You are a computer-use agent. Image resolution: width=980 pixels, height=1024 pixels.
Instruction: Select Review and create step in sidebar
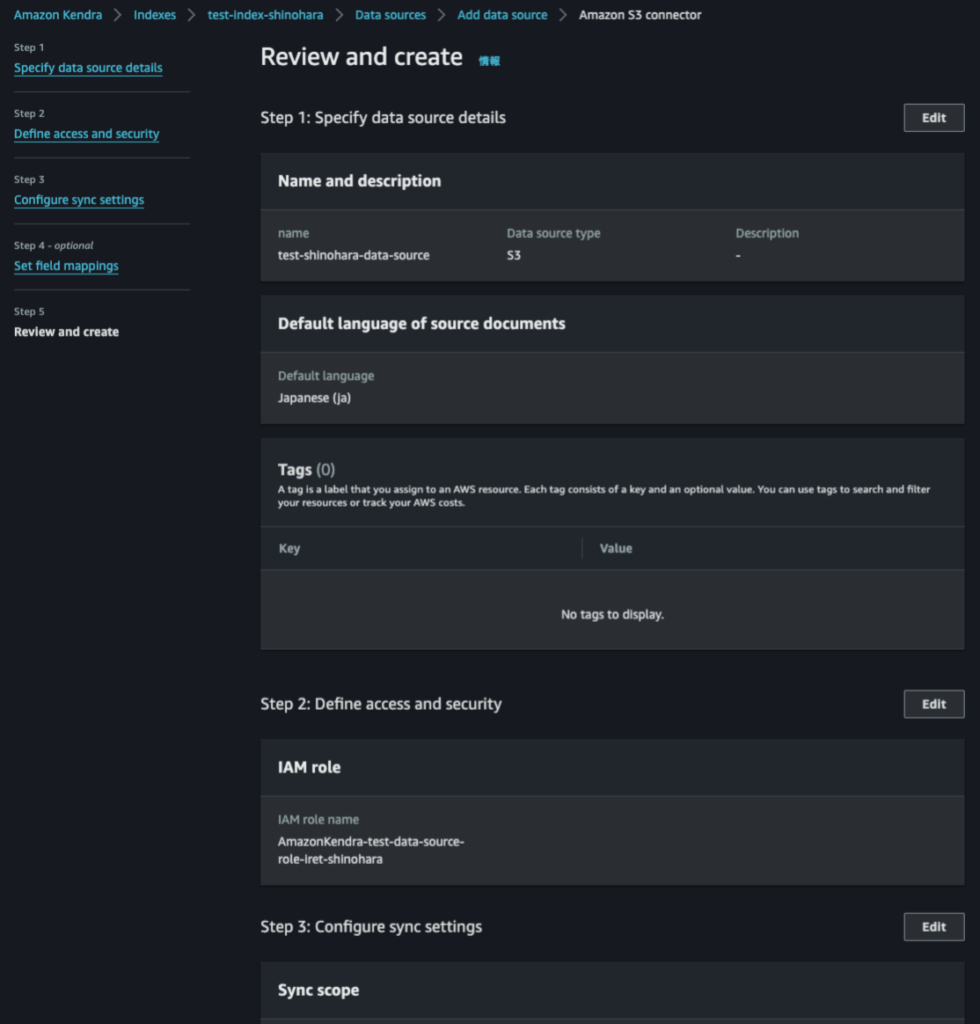66,332
